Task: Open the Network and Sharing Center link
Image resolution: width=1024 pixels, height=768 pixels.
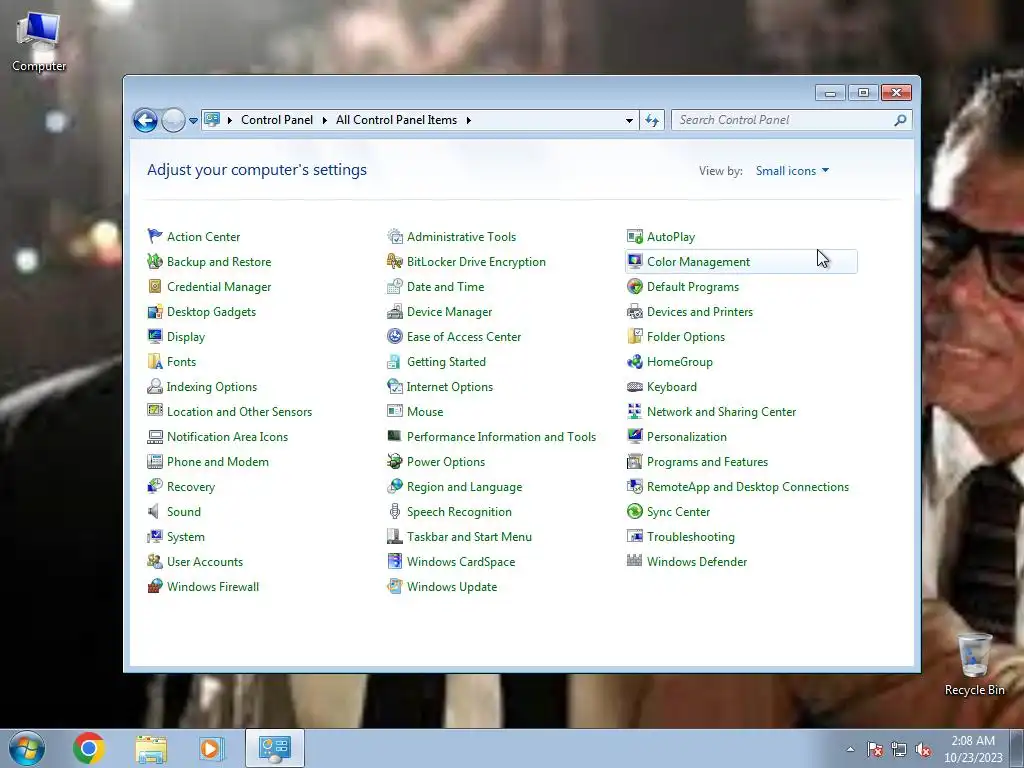Action: point(722,412)
